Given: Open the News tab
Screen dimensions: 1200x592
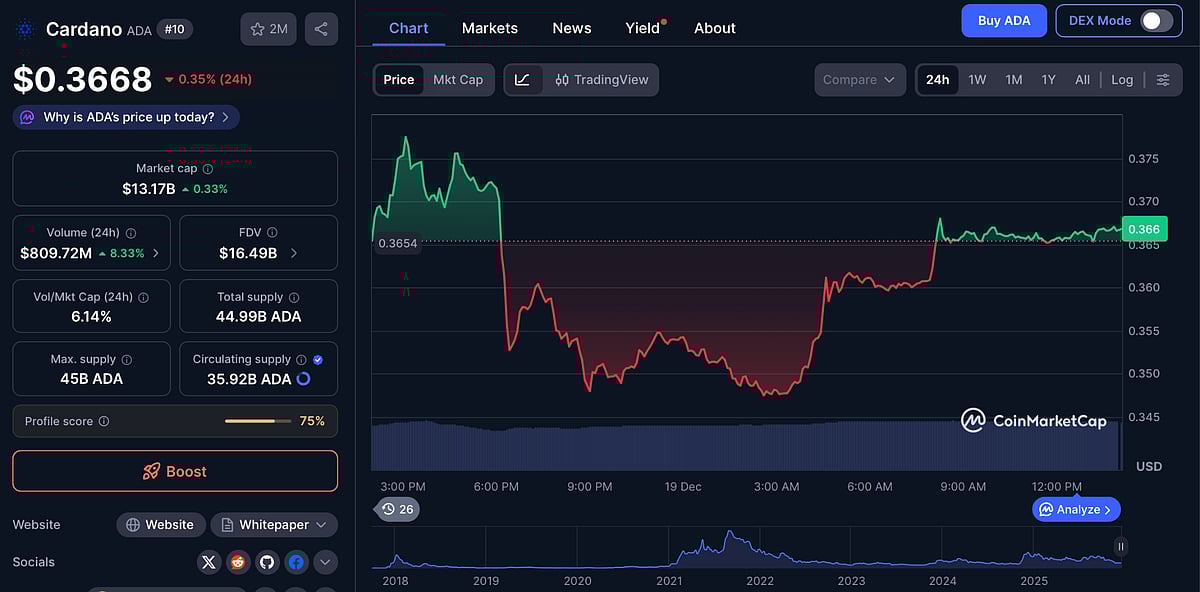Looking at the screenshot, I should 571,28.
